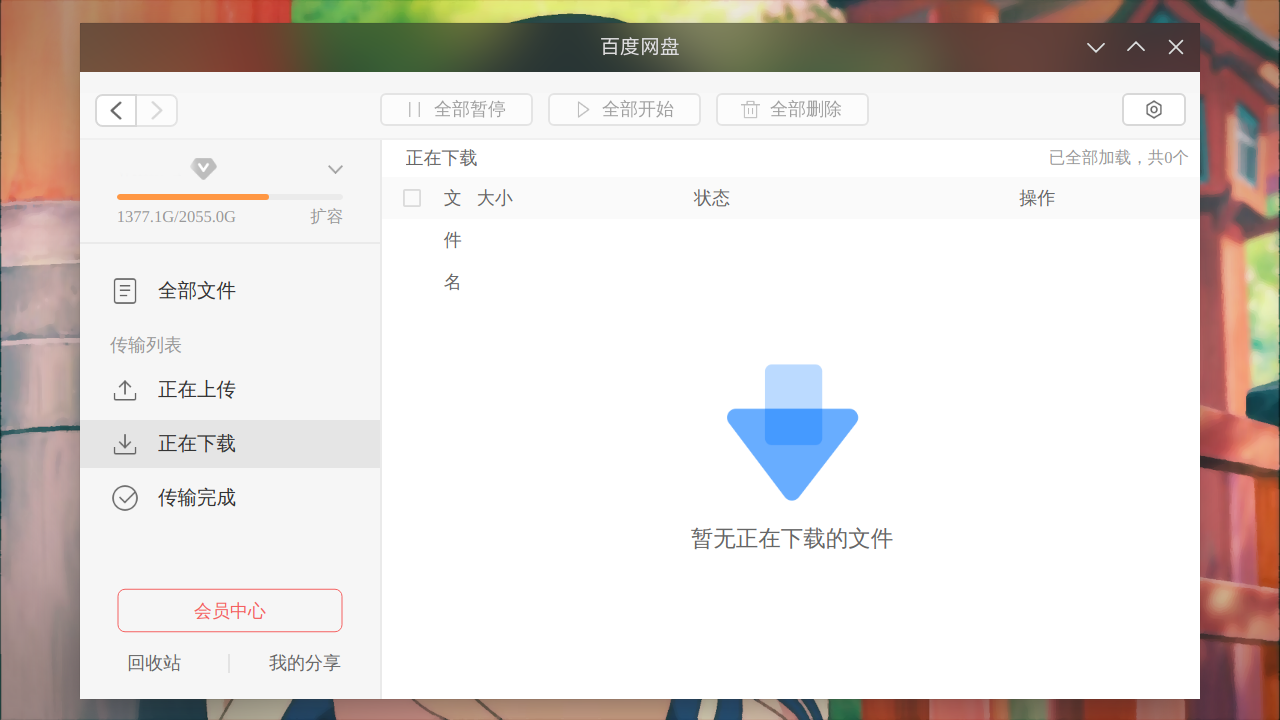Expand the account dropdown chevron
The height and width of the screenshot is (720, 1280).
336,169
